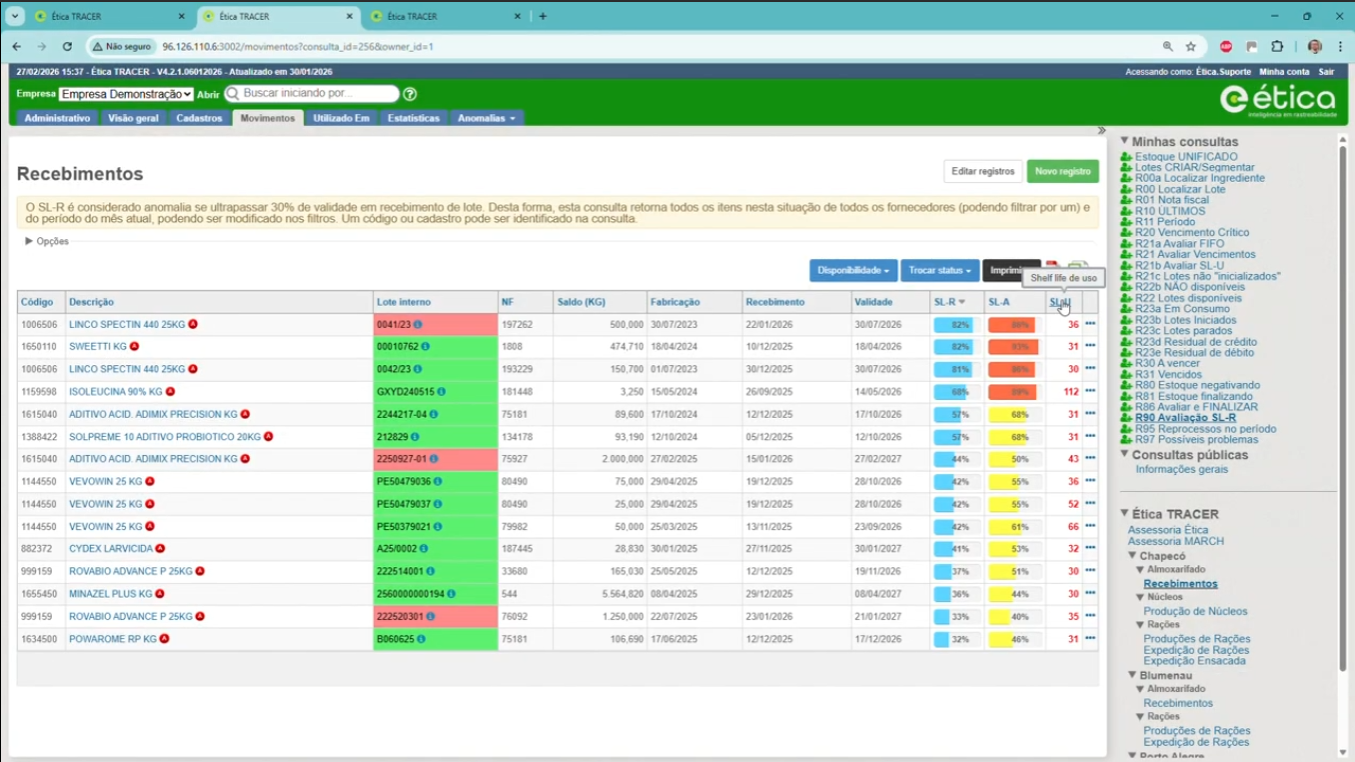Click the SL-U column header
The image size is (1355, 762).
tap(1059, 302)
